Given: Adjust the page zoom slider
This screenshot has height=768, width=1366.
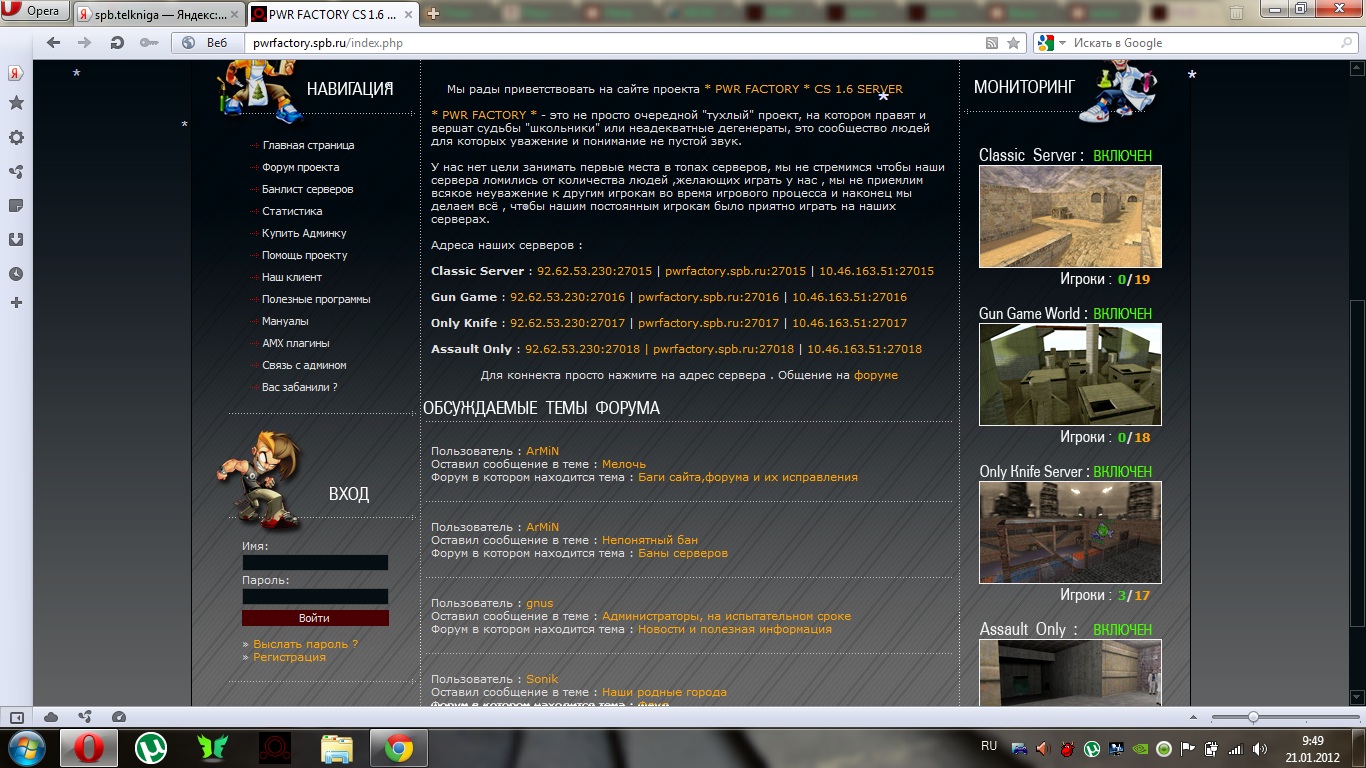Looking at the screenshot, I should [1253, 717].
